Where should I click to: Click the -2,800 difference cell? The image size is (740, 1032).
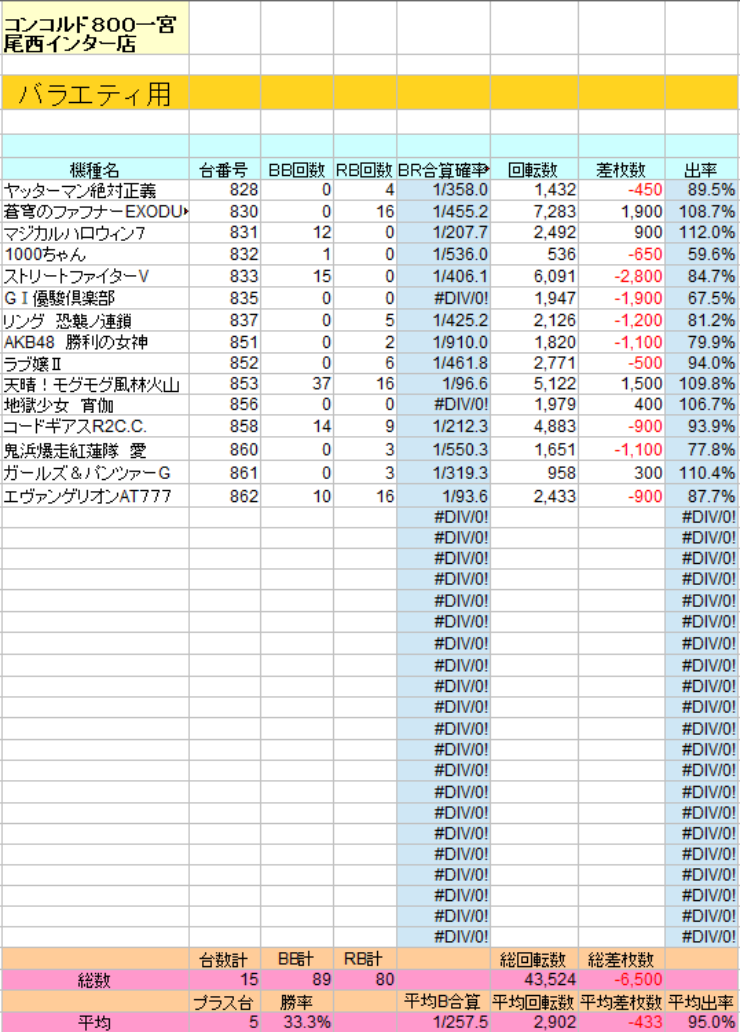coord(621,276)
